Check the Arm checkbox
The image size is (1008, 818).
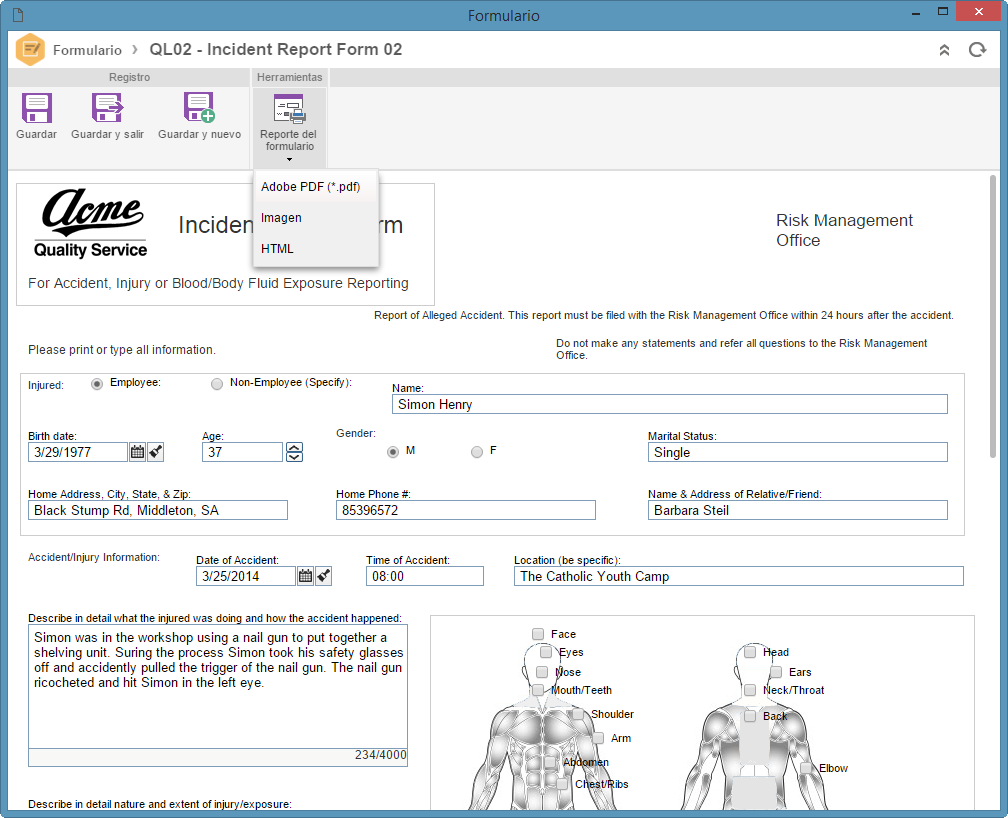coord(598,738)
